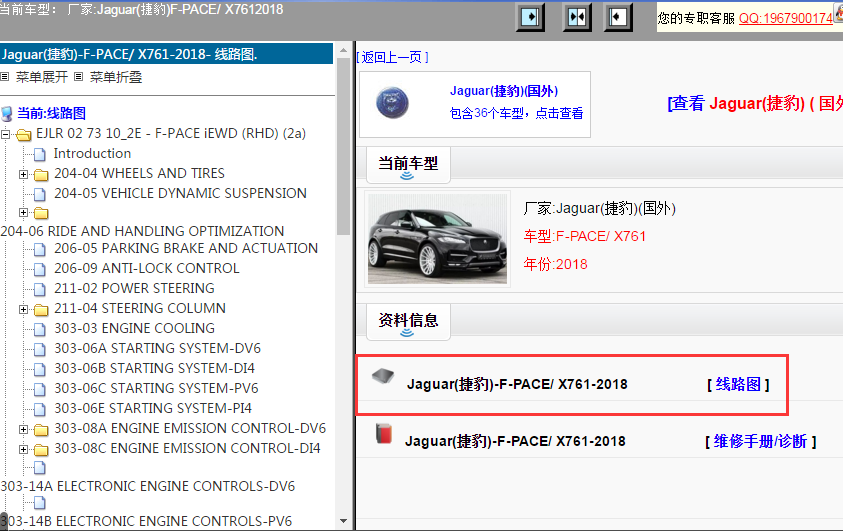
Task: Click the 303-06C STARTING SYSTEM-PV6 page icon
Action: pos(40,389)
